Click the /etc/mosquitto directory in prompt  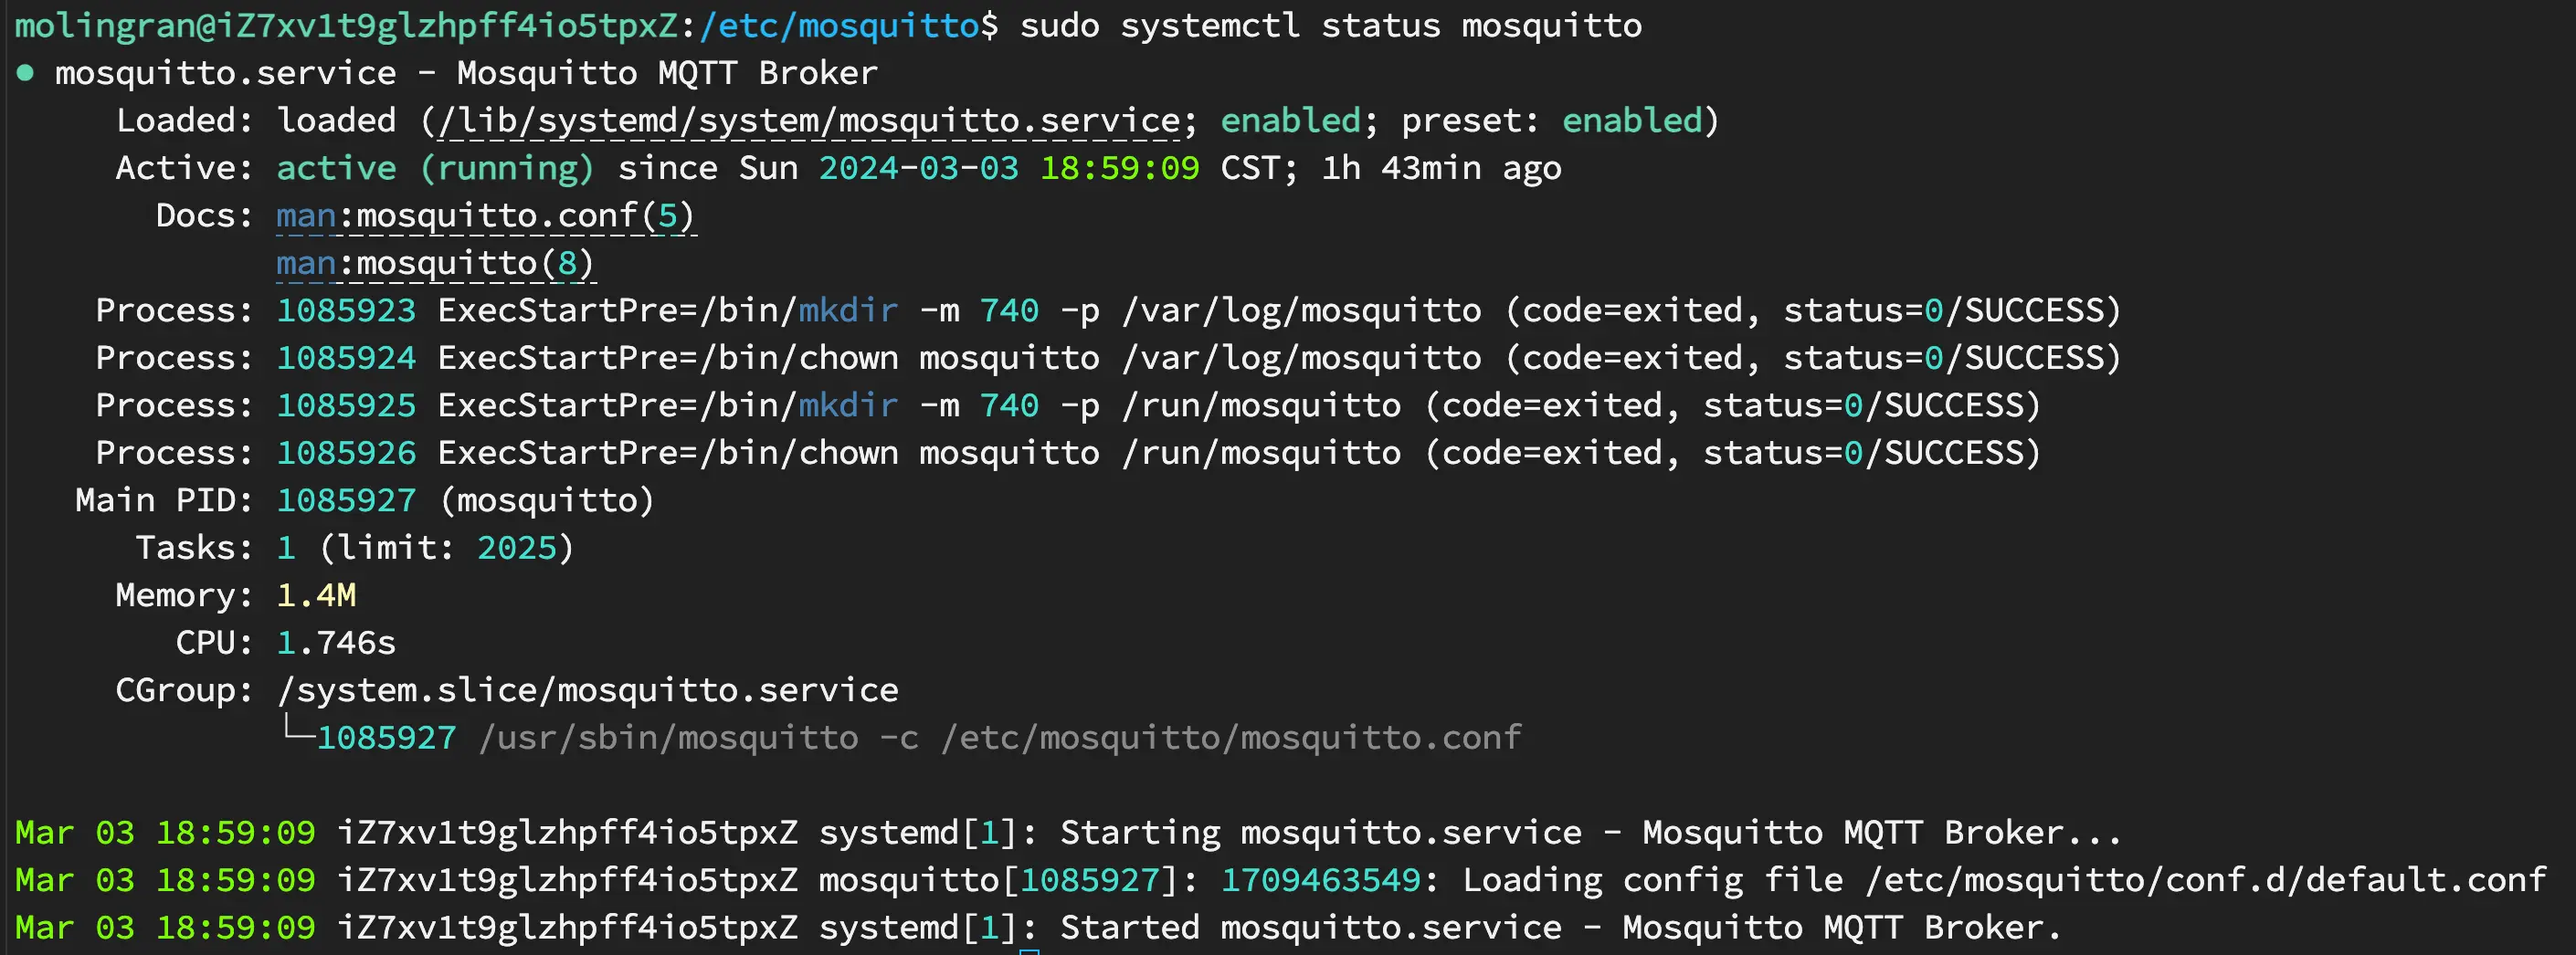(x=838, y=25)
